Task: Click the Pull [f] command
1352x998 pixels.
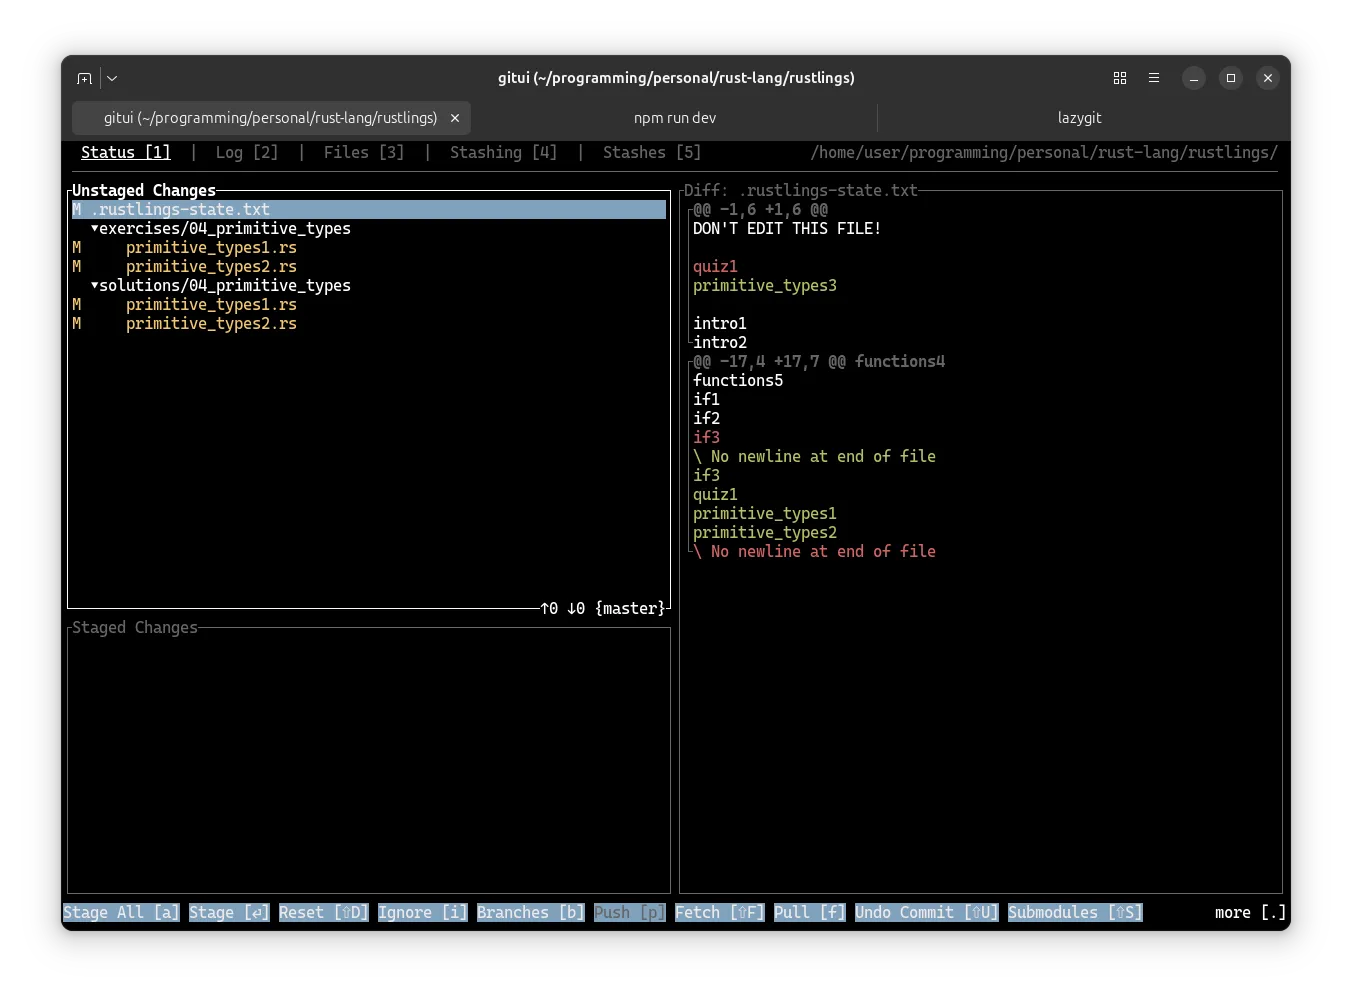Action: 810,913
